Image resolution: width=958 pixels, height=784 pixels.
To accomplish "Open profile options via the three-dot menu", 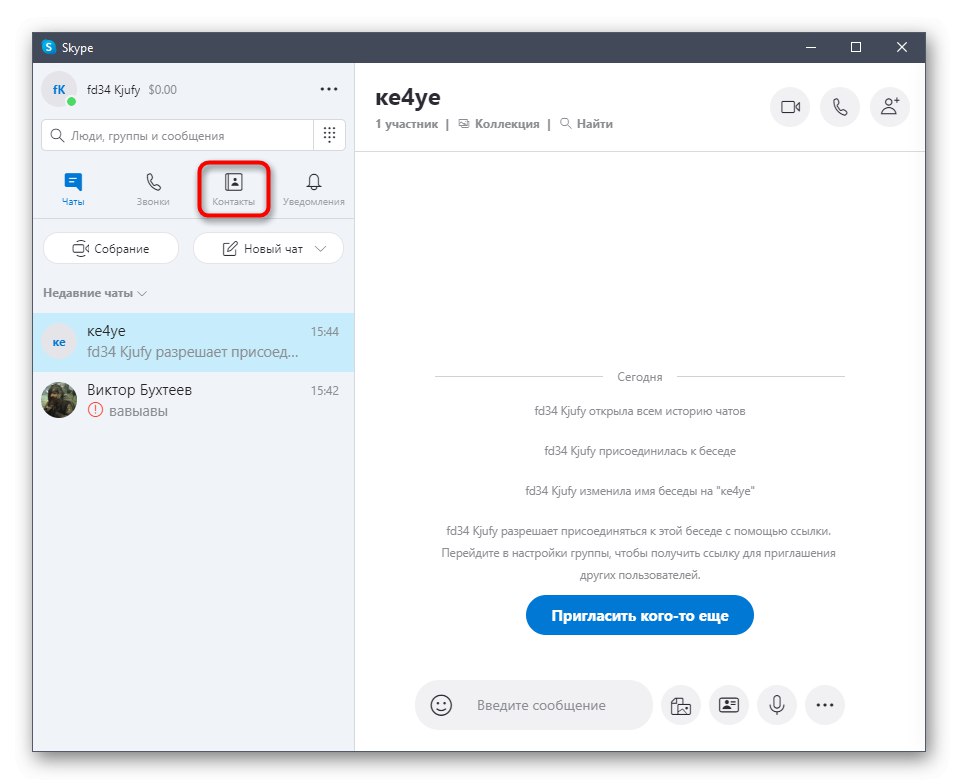I will 329,89.
